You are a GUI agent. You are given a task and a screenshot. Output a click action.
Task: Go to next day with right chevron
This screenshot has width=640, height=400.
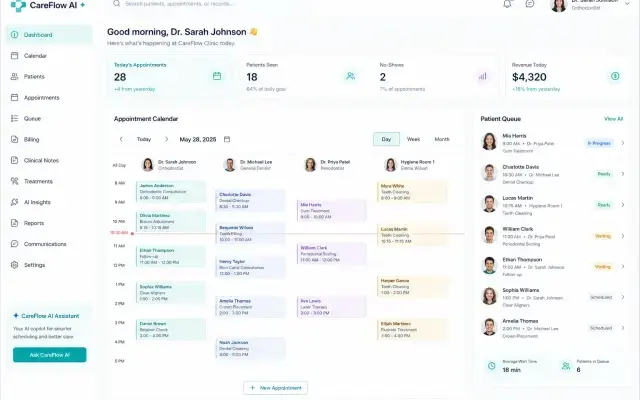[x=167, y=139]
